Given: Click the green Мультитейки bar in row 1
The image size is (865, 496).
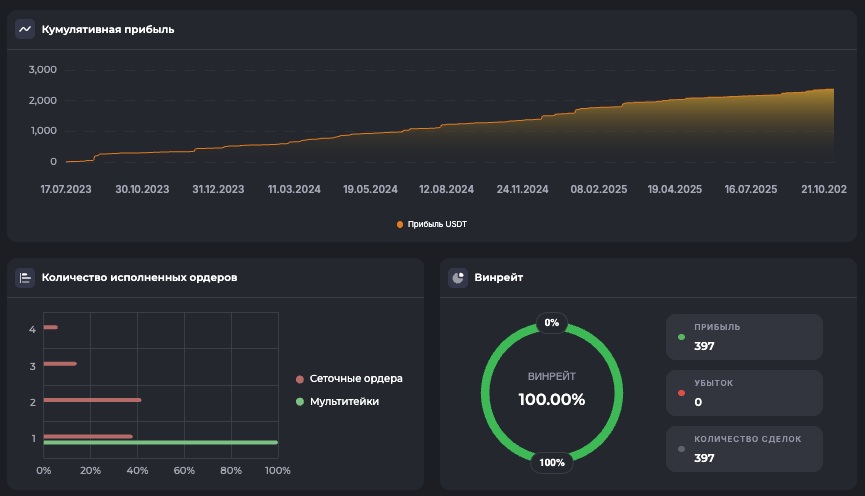Looking at the screenshot, I should (160, 442).
